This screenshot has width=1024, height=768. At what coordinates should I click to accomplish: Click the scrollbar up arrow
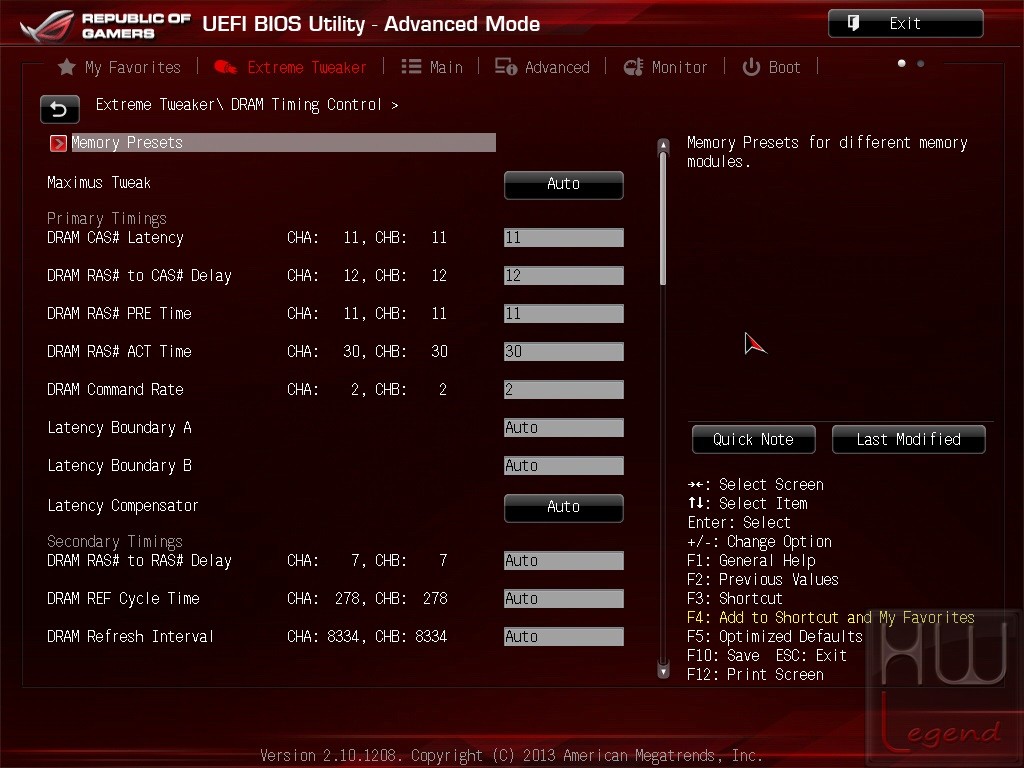[x=663, y=145]
